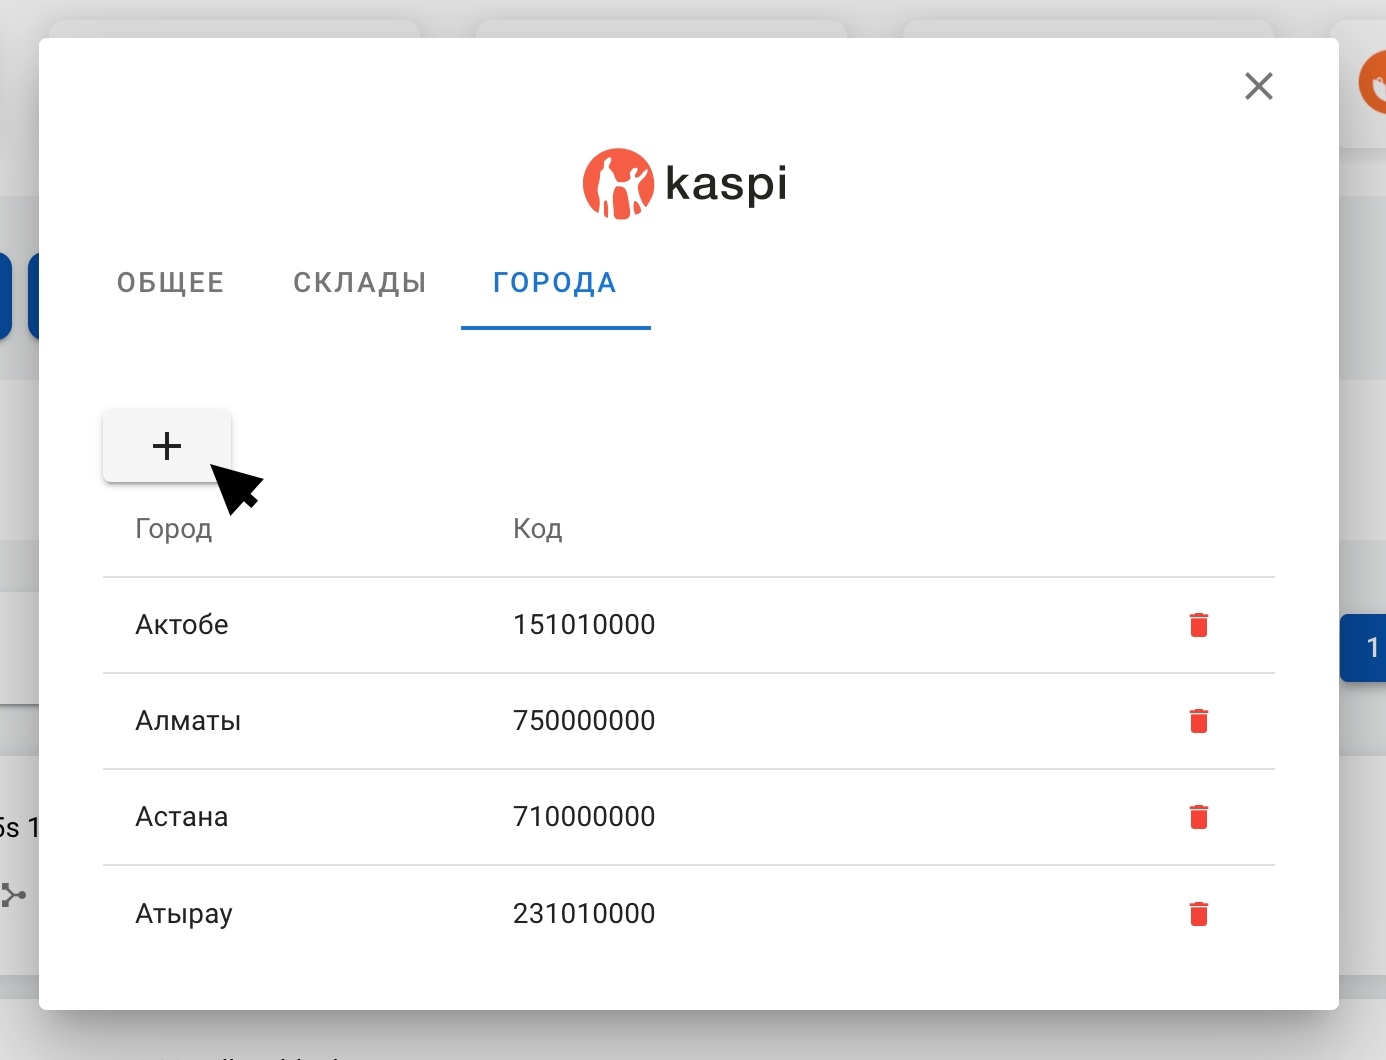Select the Астана city name
Viewport: 1386px width, 1060px height.
coord(182,817)
